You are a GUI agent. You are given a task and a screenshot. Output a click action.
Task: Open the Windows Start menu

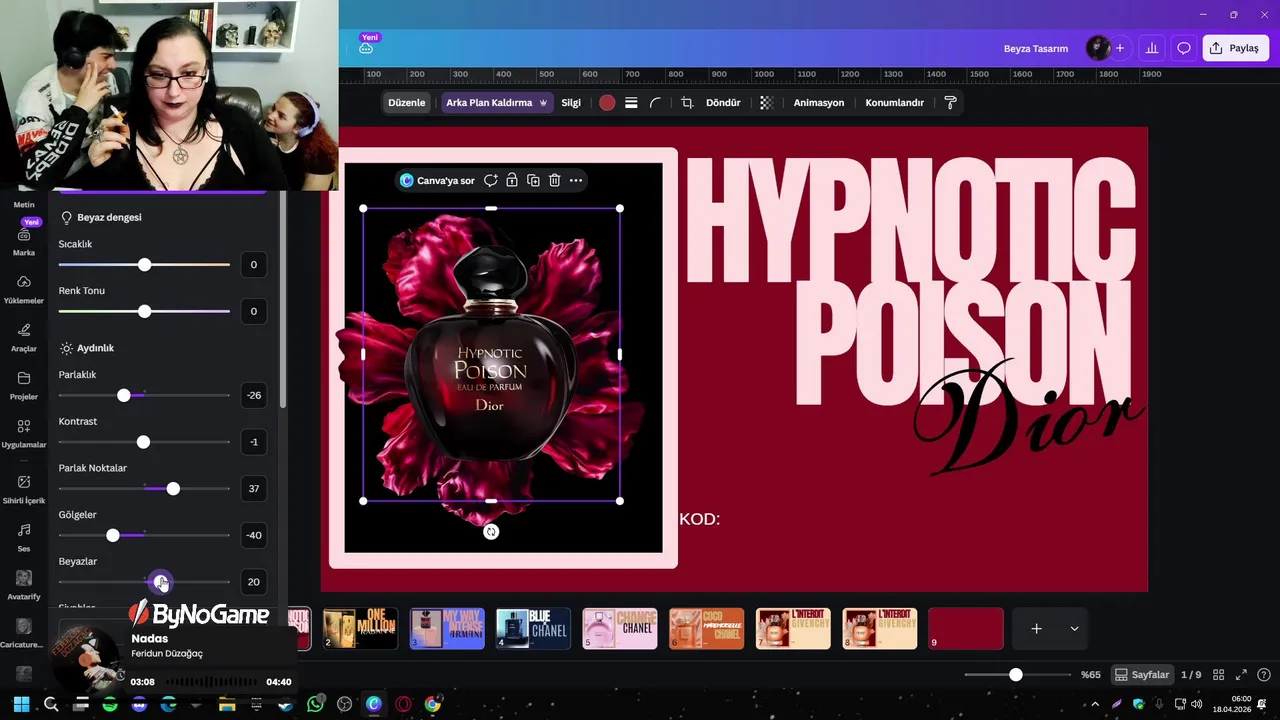22,704
